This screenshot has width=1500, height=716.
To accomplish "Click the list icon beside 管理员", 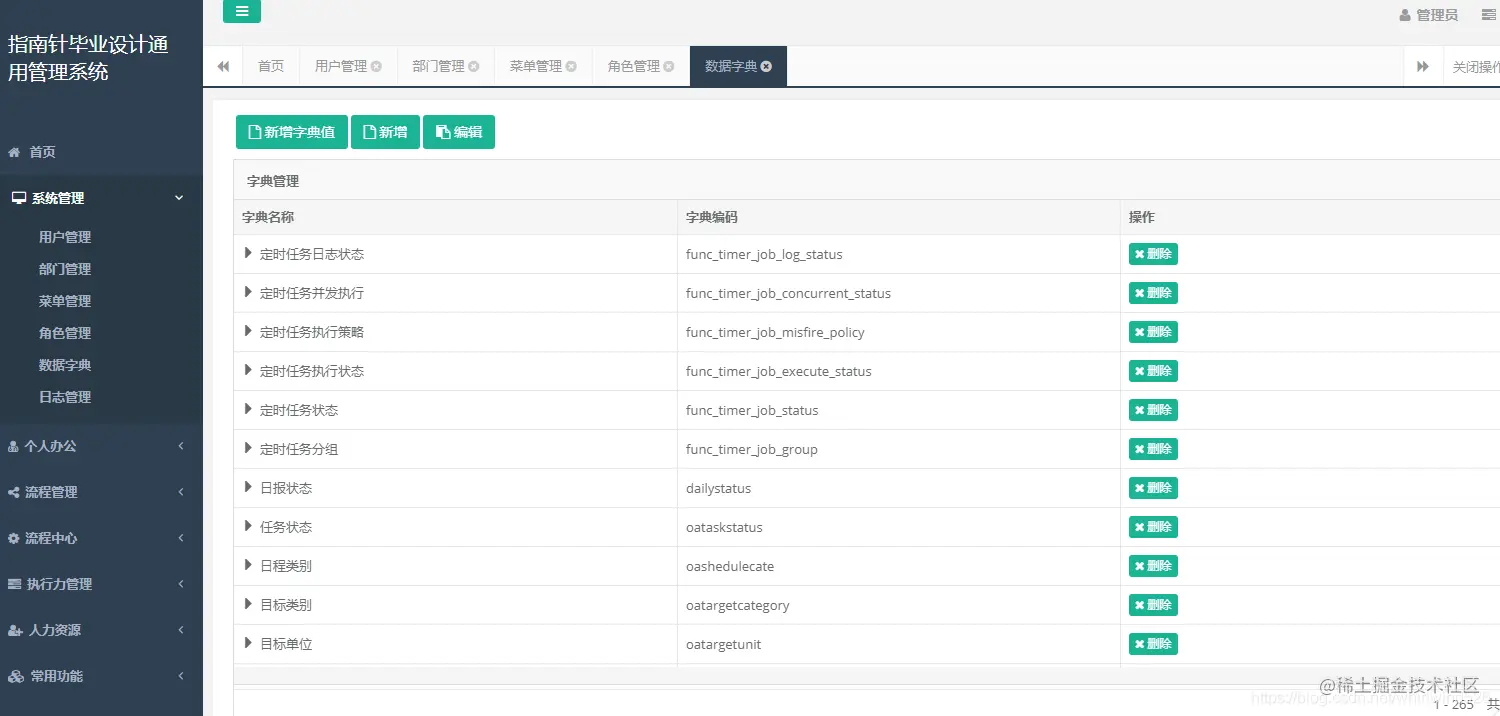I will (x=1489, y=16).
